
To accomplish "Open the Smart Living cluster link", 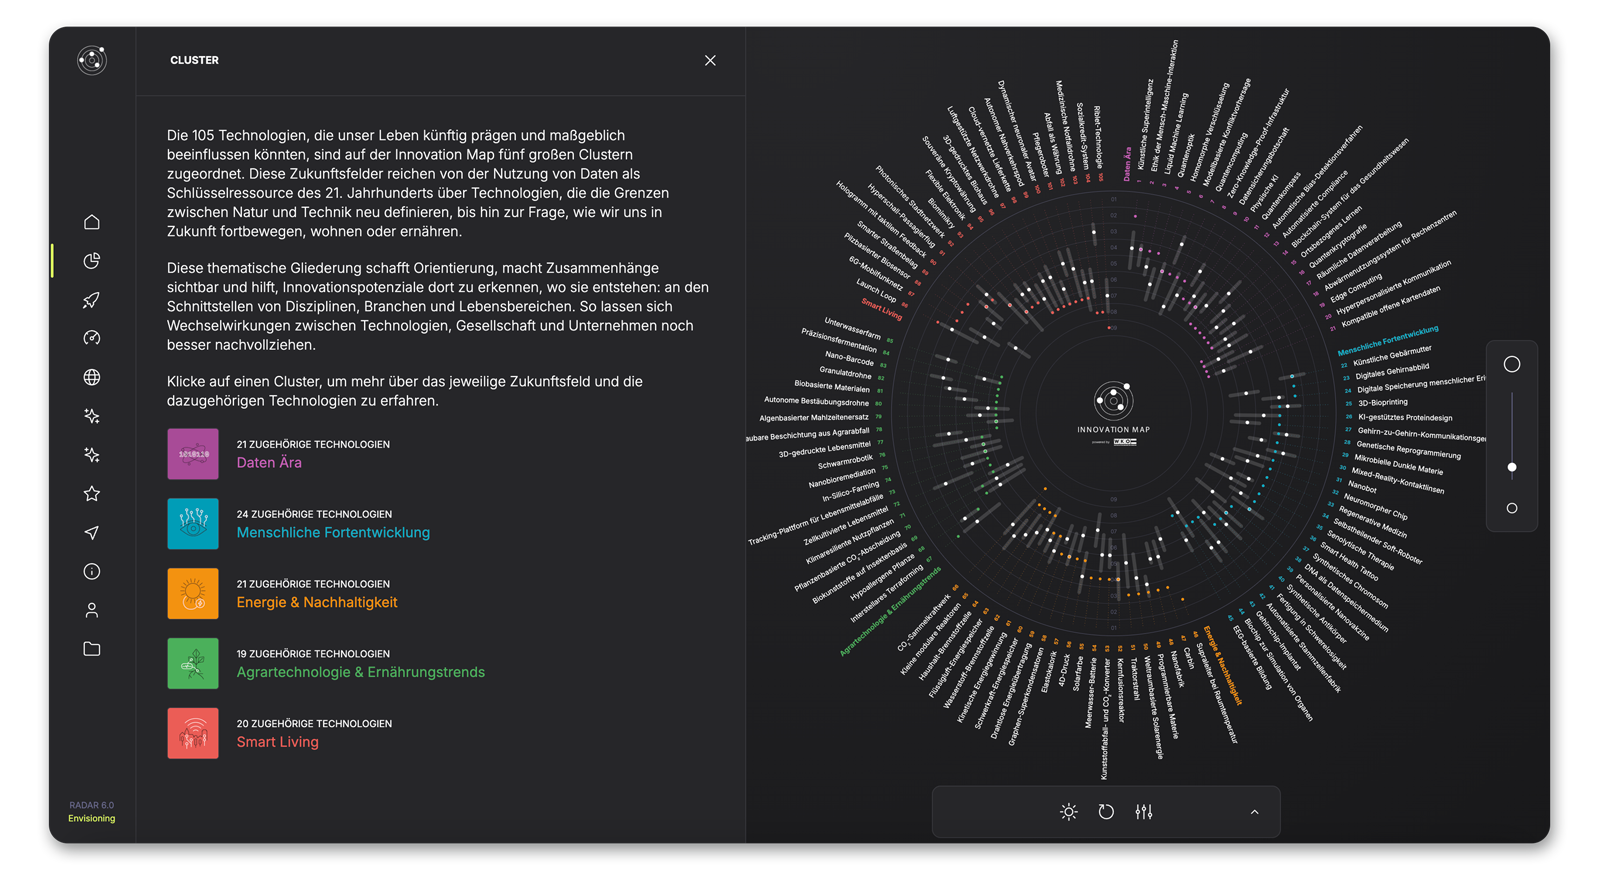I will tap(277, 742).
